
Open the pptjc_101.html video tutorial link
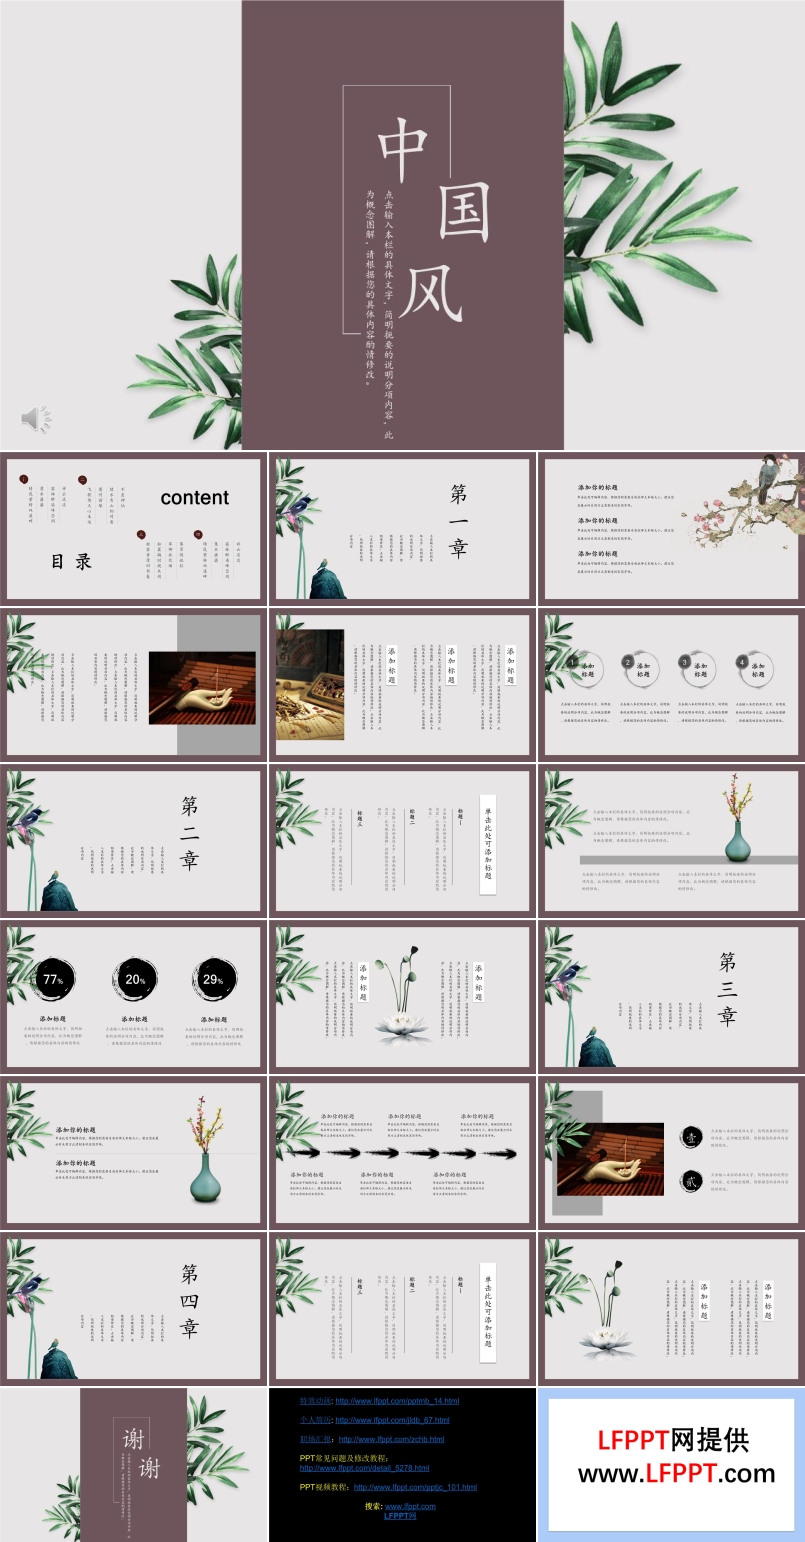[x=415, y=1487]
